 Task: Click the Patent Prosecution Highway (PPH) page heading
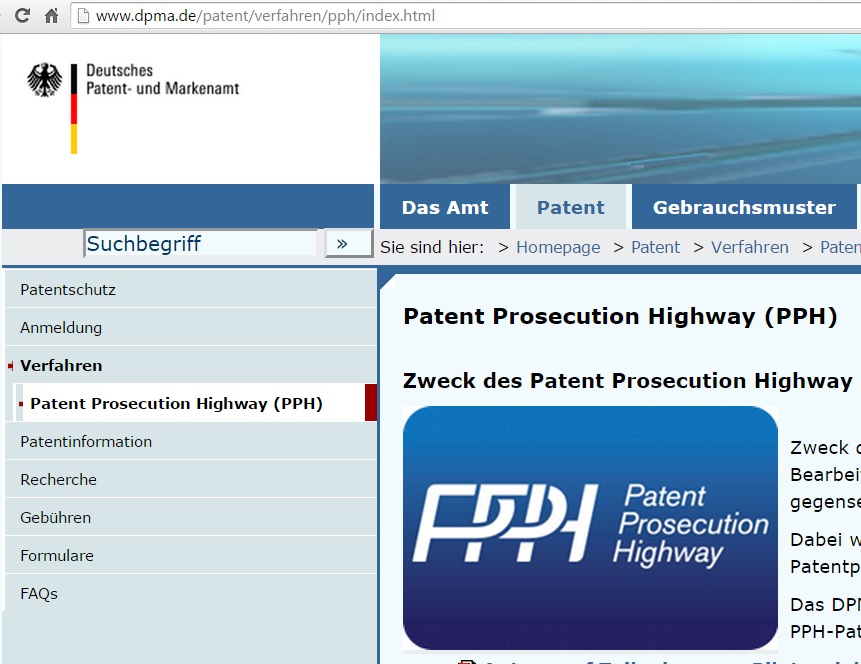[620, 316]
